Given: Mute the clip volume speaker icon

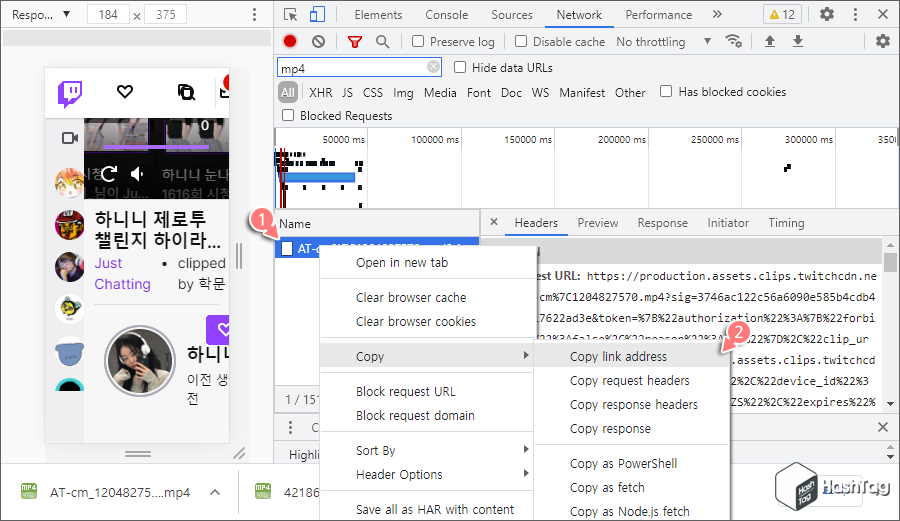Looking at the screenshot, I should tap(137, 173).
